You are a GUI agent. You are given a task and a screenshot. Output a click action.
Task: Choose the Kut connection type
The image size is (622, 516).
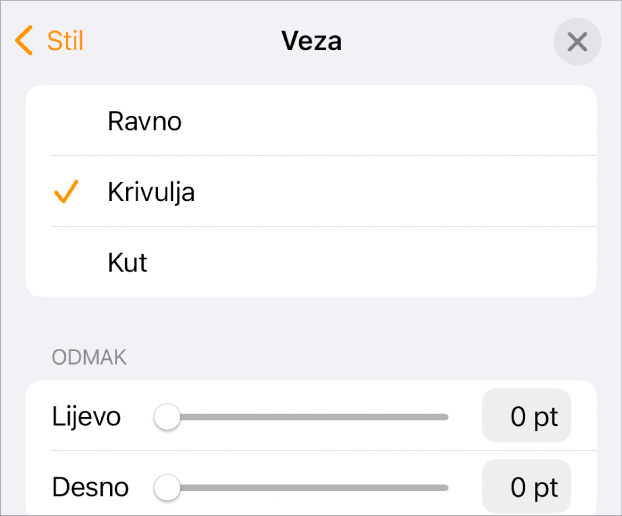pyautogui.click(x=128, y=263)
